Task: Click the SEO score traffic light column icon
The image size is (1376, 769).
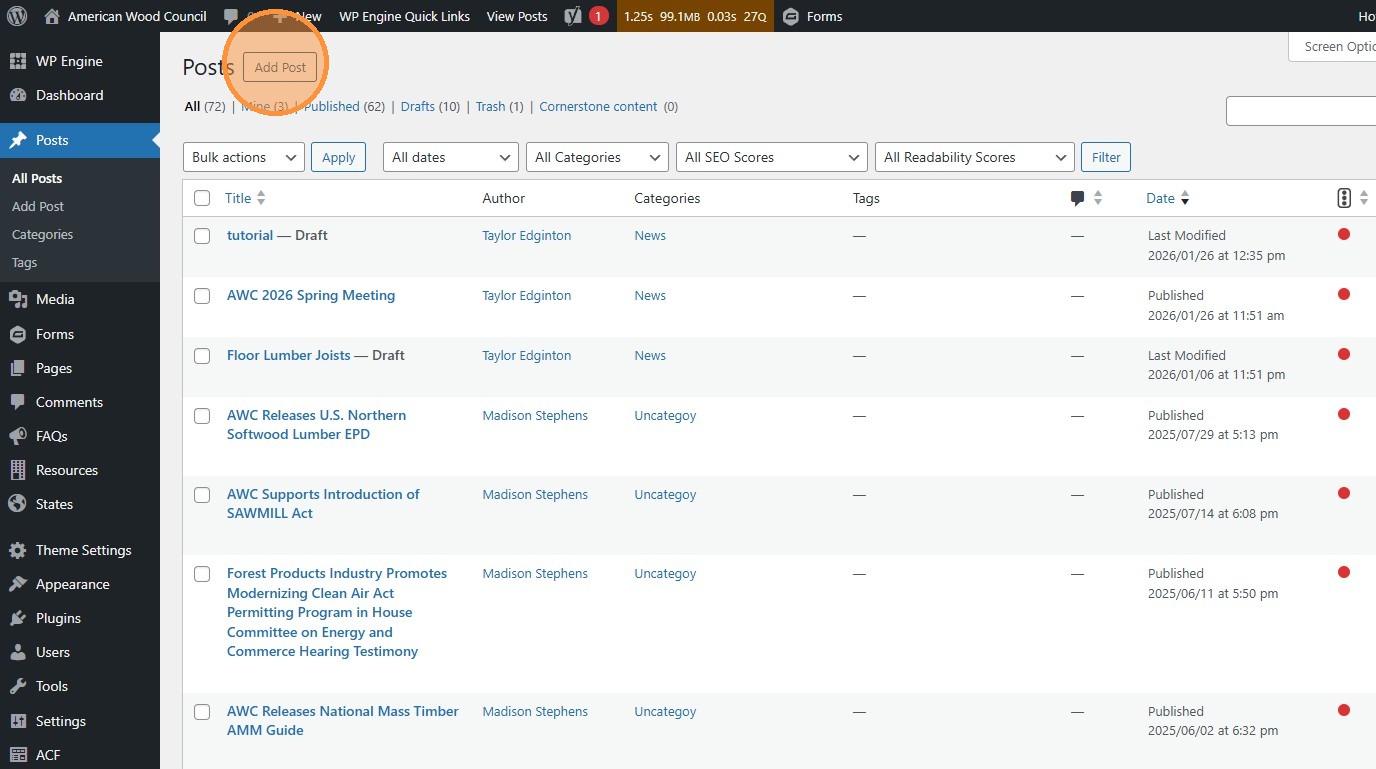Action: tap(1343, 198)
